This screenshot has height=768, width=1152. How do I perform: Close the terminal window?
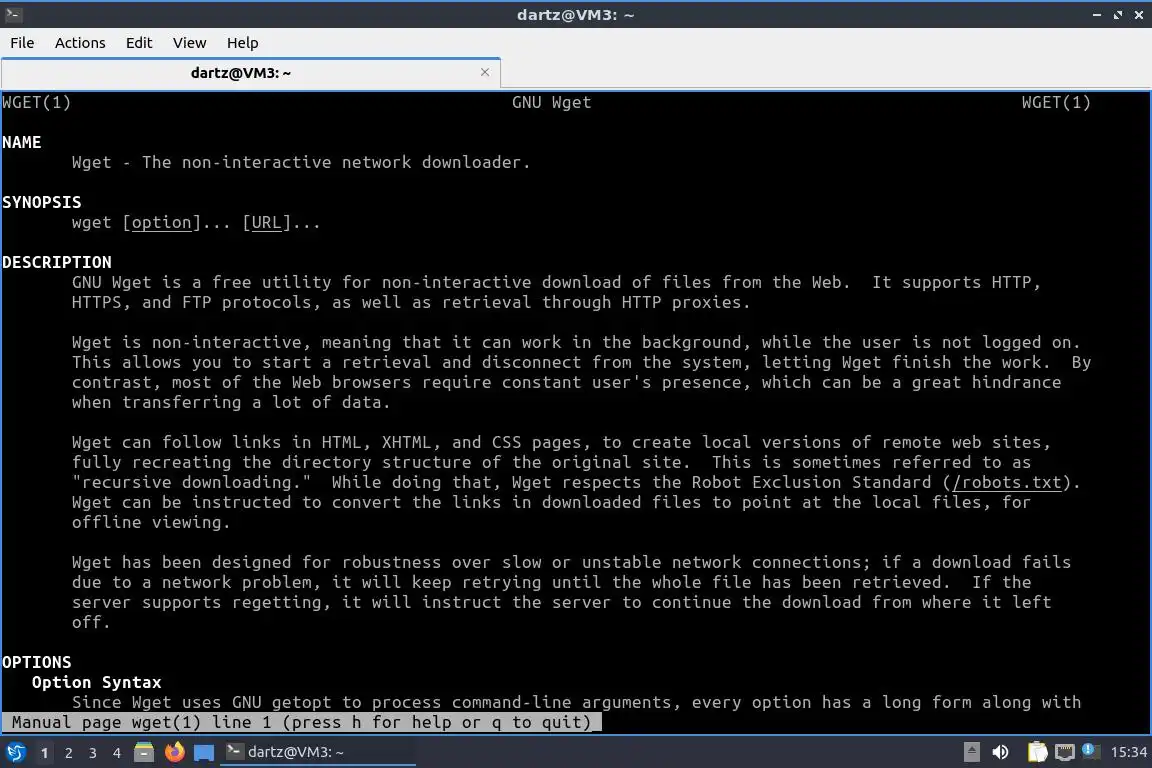(x=1139, y=15)
